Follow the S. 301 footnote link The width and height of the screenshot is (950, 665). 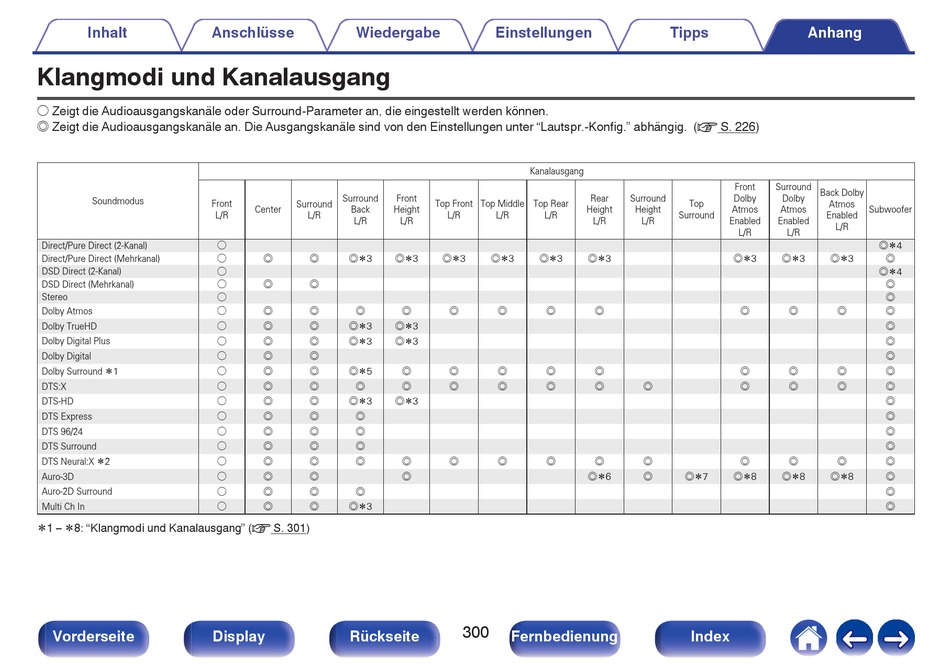(290, 528)
